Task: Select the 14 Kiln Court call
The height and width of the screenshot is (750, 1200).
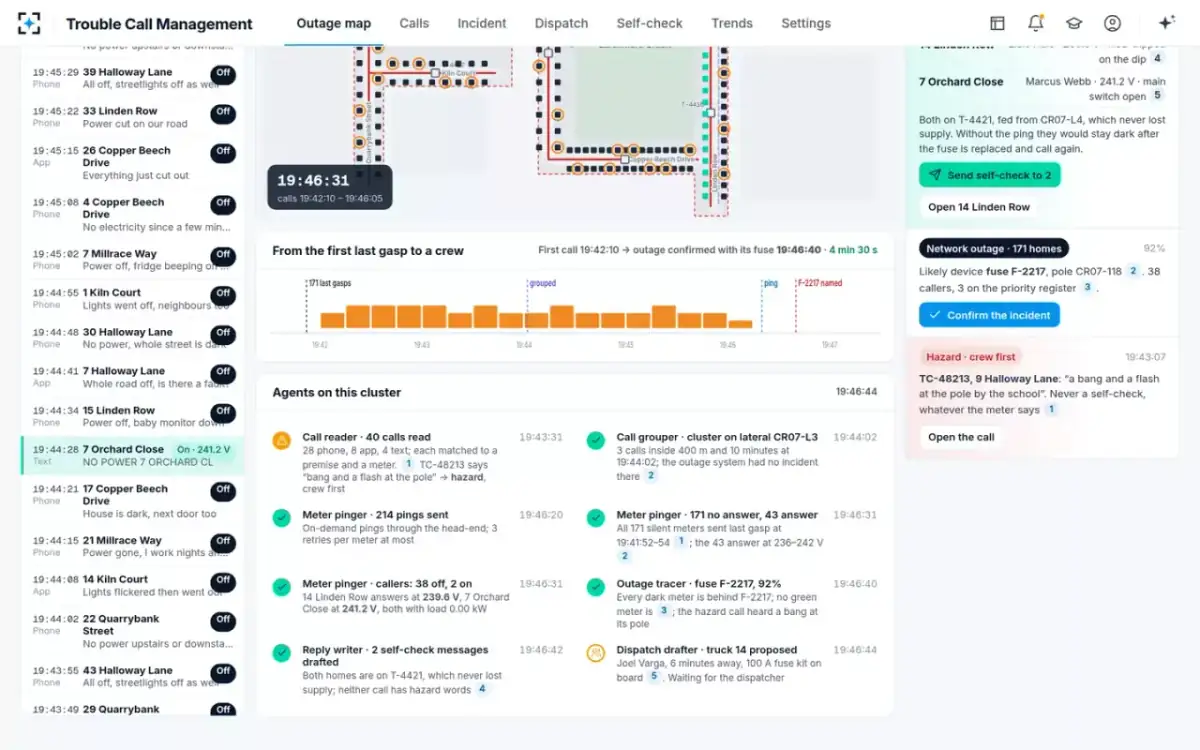Action: click(131, 585)
